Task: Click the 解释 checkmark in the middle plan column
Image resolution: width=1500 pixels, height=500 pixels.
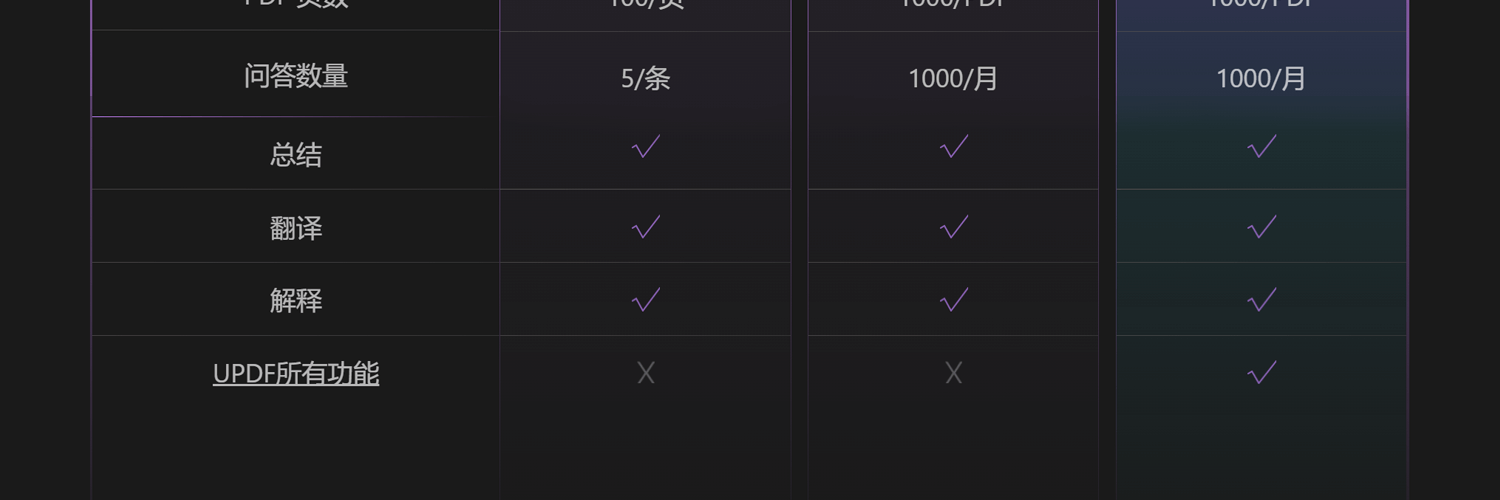Action: coord(954,299)
